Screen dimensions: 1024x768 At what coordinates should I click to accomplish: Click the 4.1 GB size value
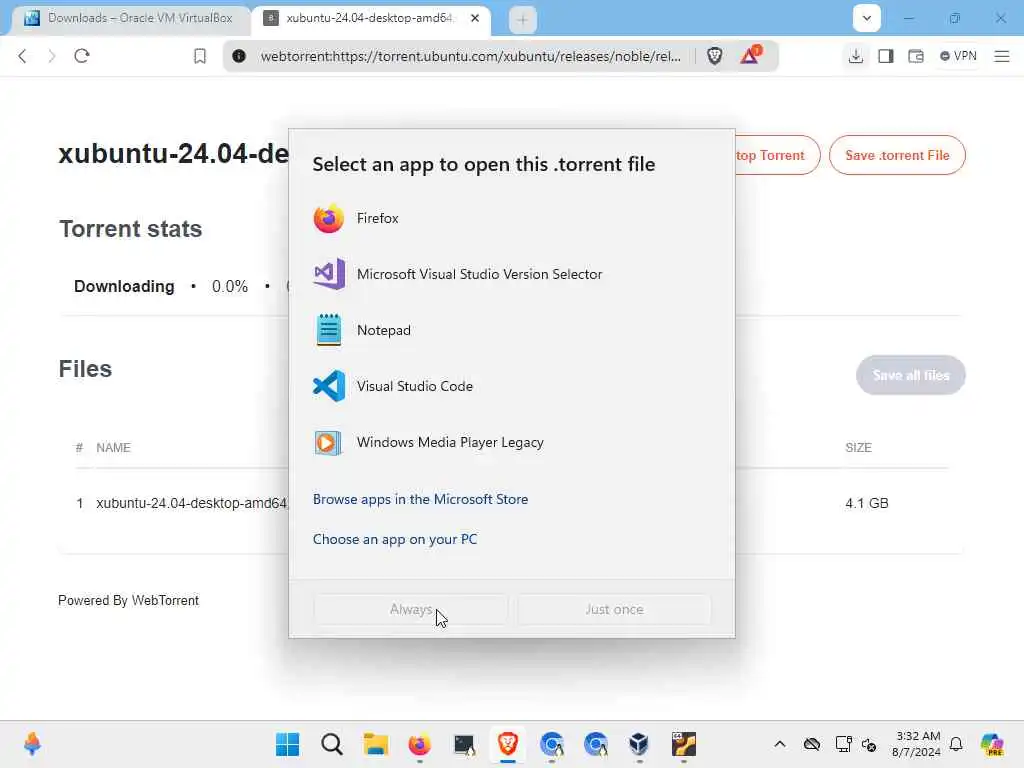click(867, 503)
